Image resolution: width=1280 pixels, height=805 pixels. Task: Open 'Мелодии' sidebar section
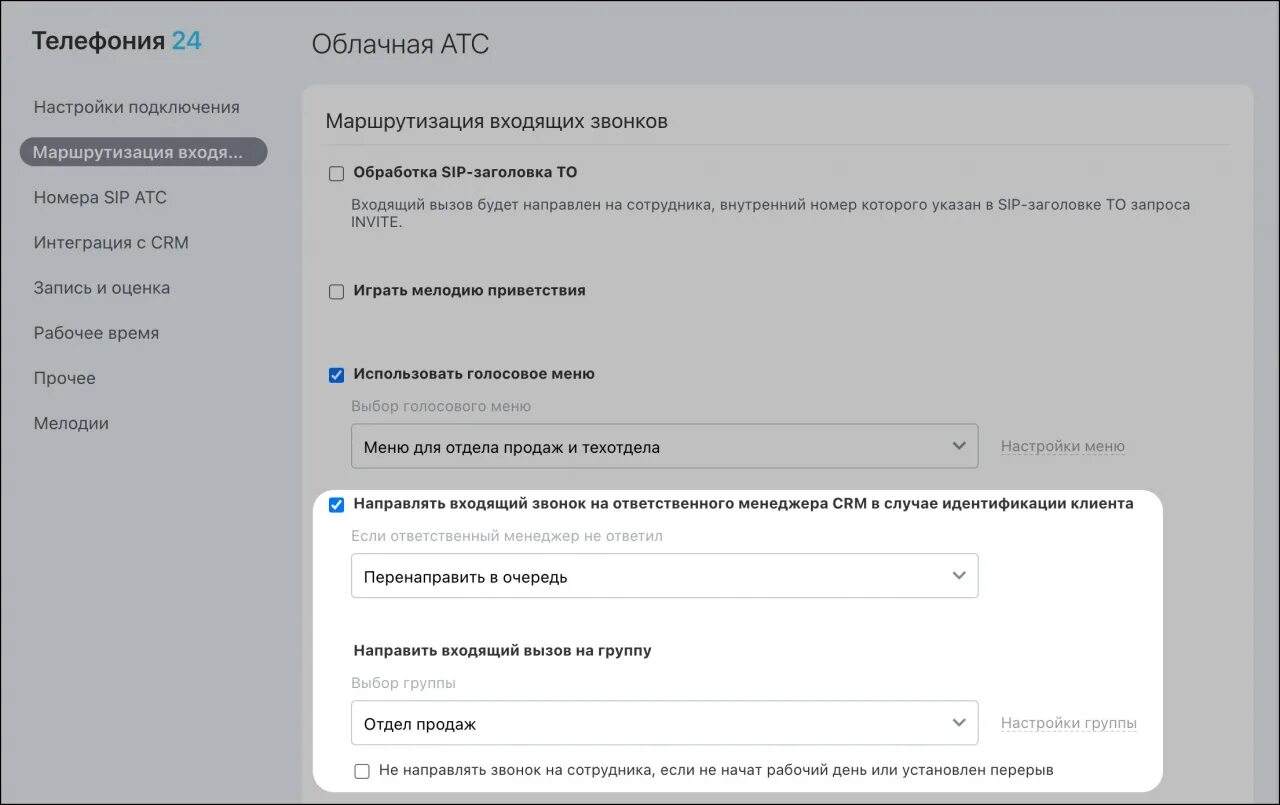[x=71, y=423]
